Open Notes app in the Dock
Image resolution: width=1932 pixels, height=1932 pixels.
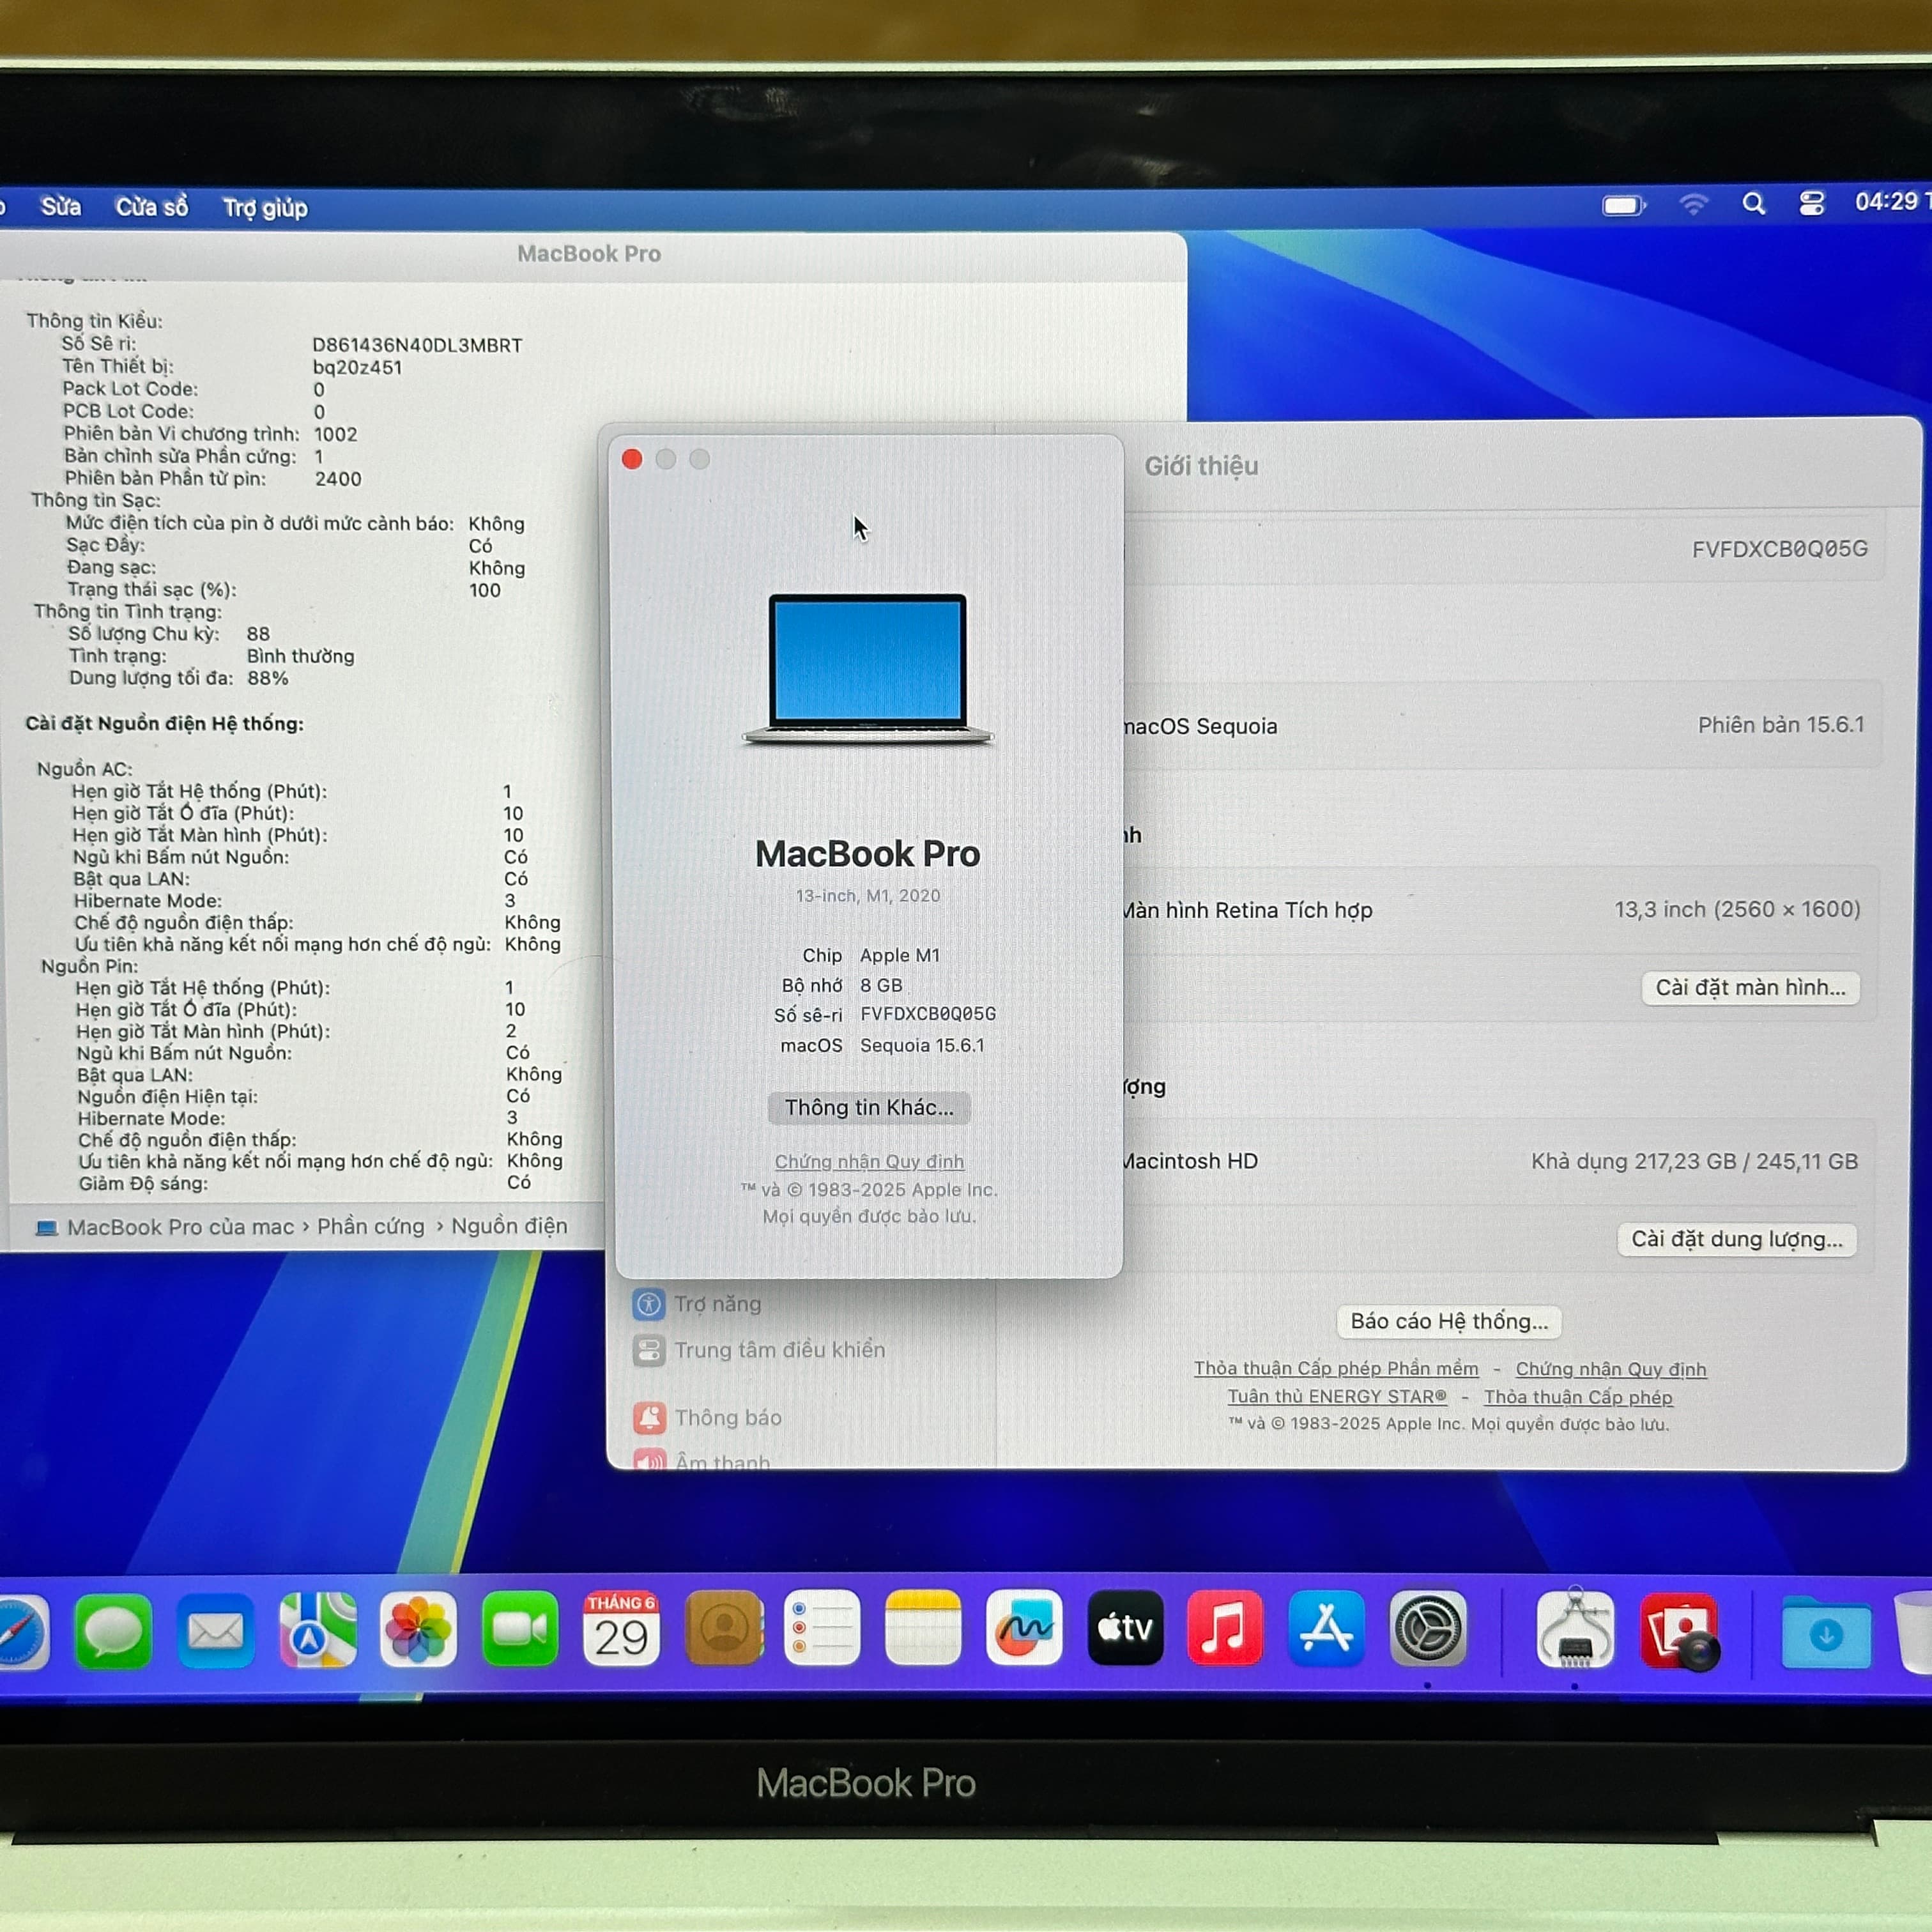[923, 1629]
